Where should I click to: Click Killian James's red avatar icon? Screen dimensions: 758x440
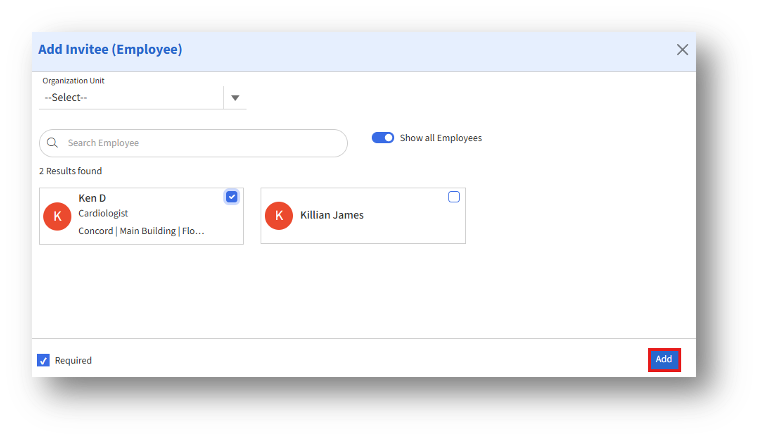point(279,215)
